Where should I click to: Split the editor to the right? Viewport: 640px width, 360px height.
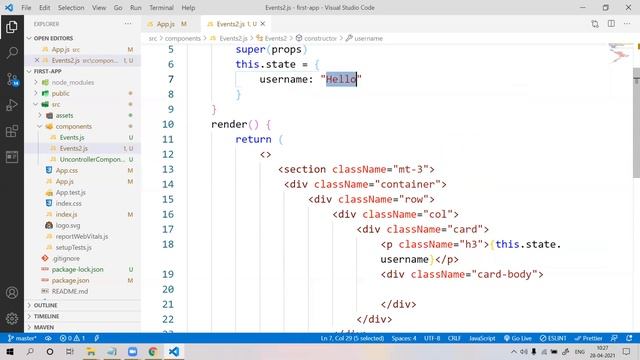[611, 24]
